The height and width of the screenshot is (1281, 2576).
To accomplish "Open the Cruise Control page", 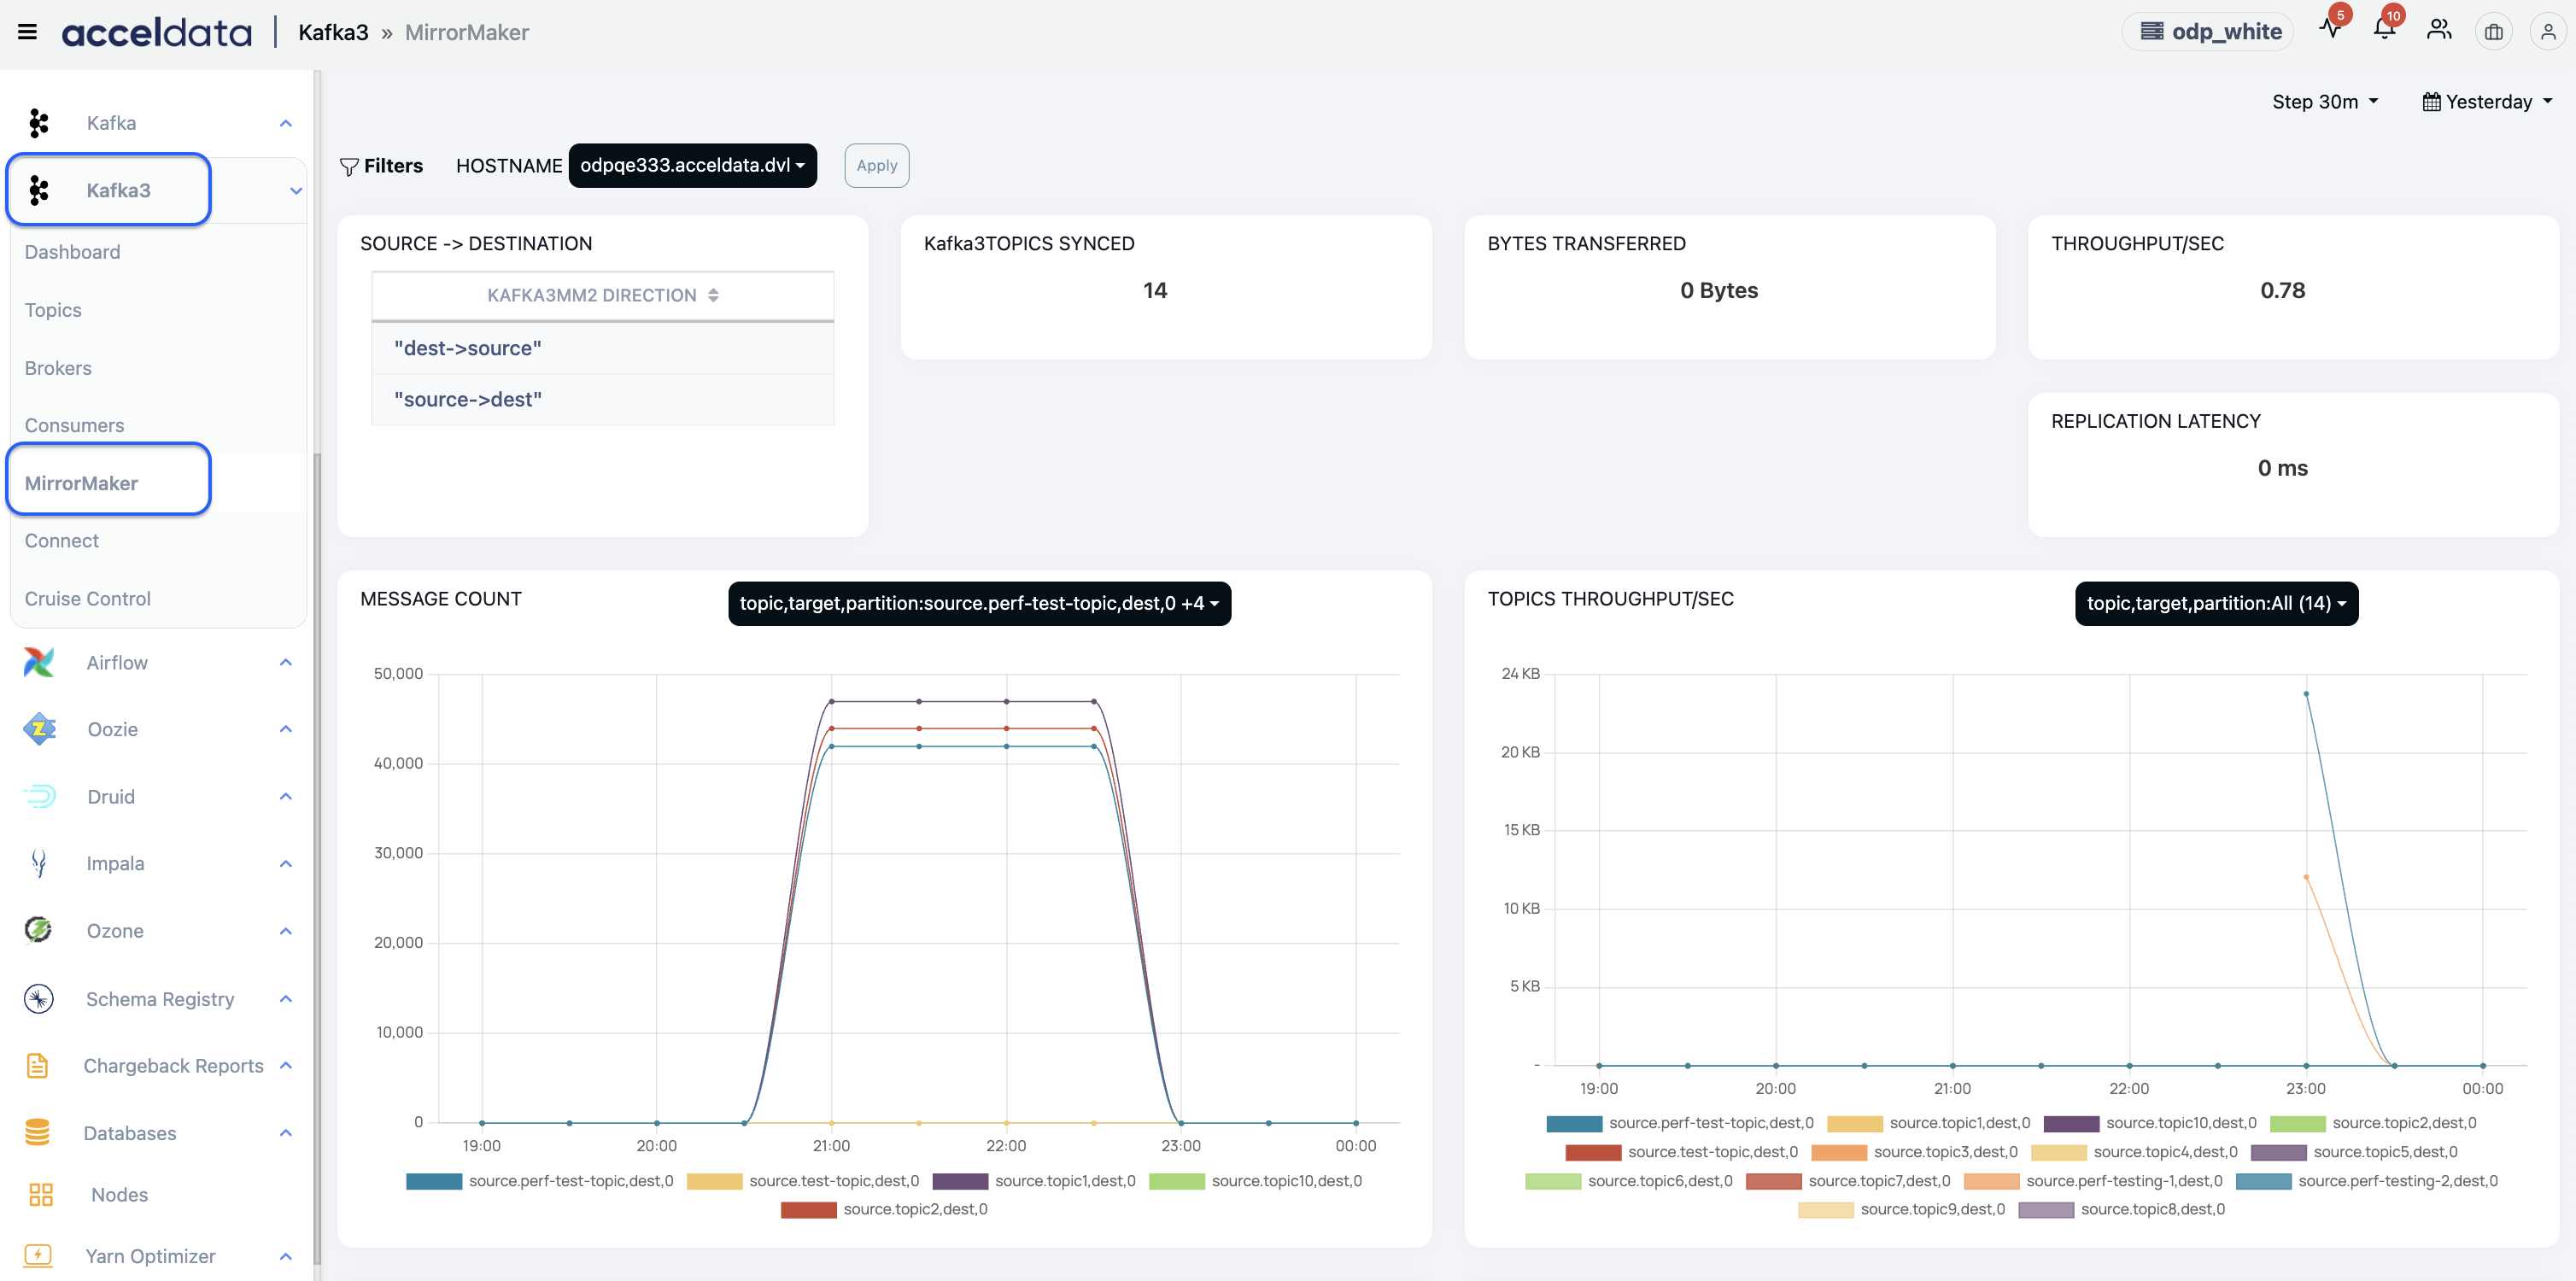I will pyautogui.click(x=88, y=598).
